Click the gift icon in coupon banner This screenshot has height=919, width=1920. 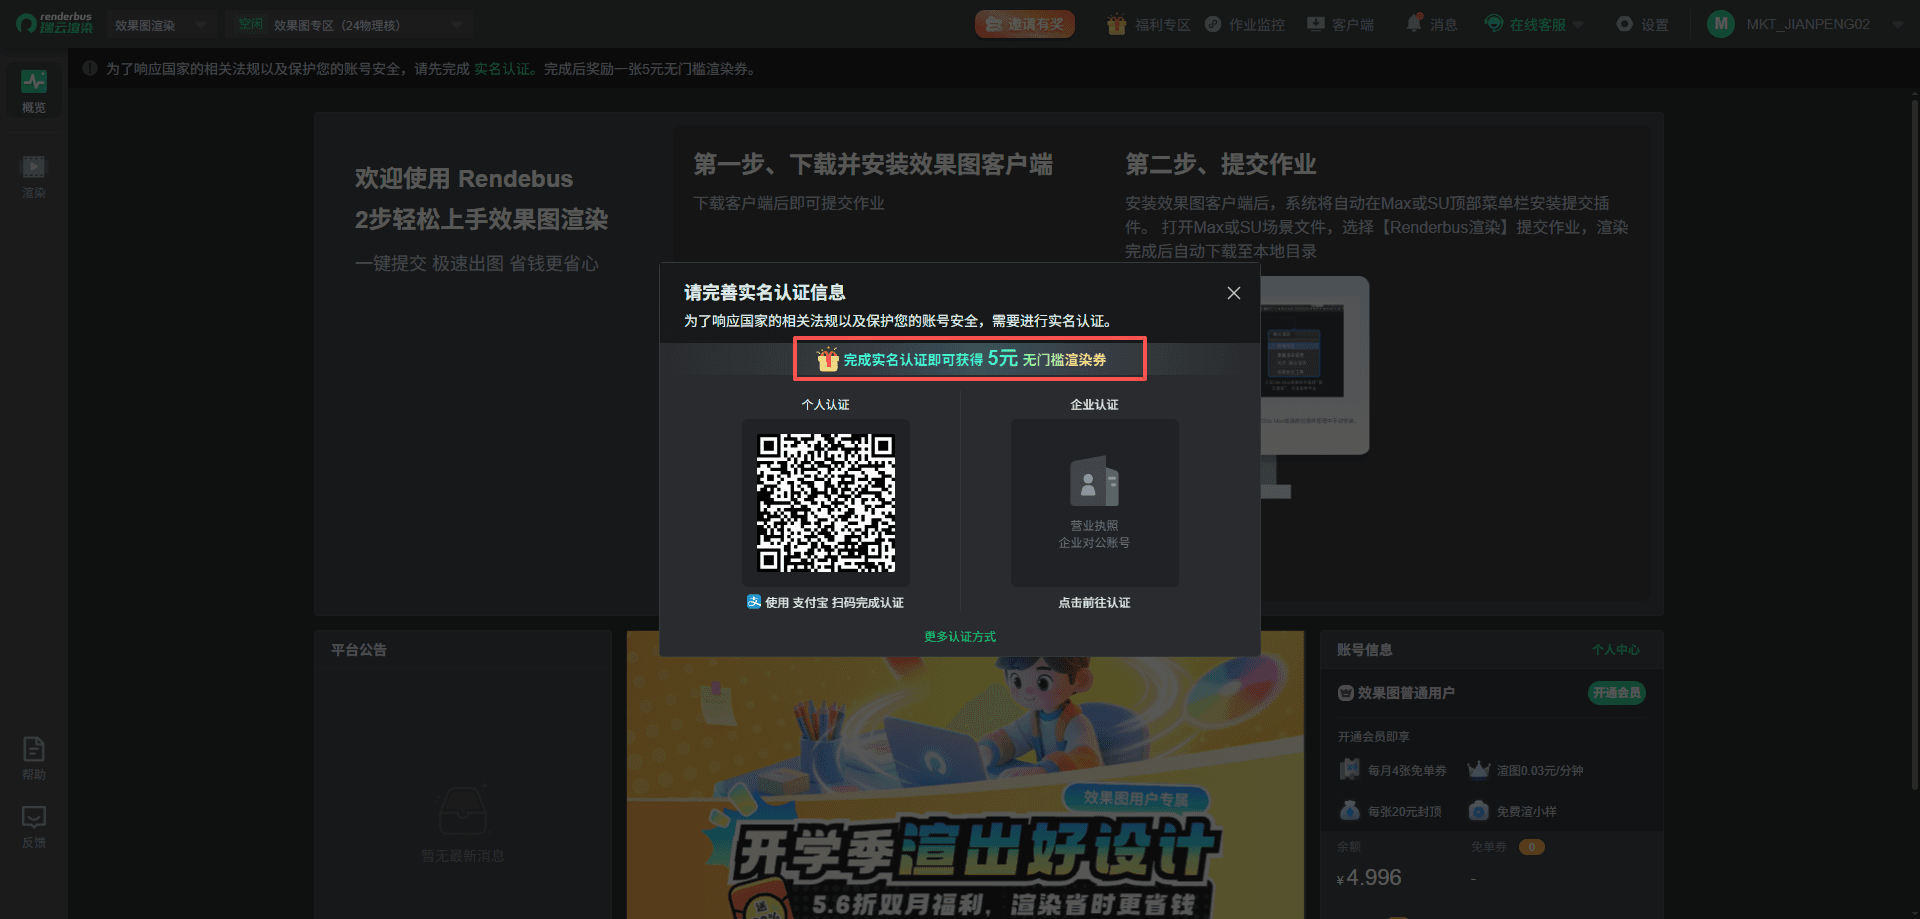pyautogui.click(x=827, y=359)
